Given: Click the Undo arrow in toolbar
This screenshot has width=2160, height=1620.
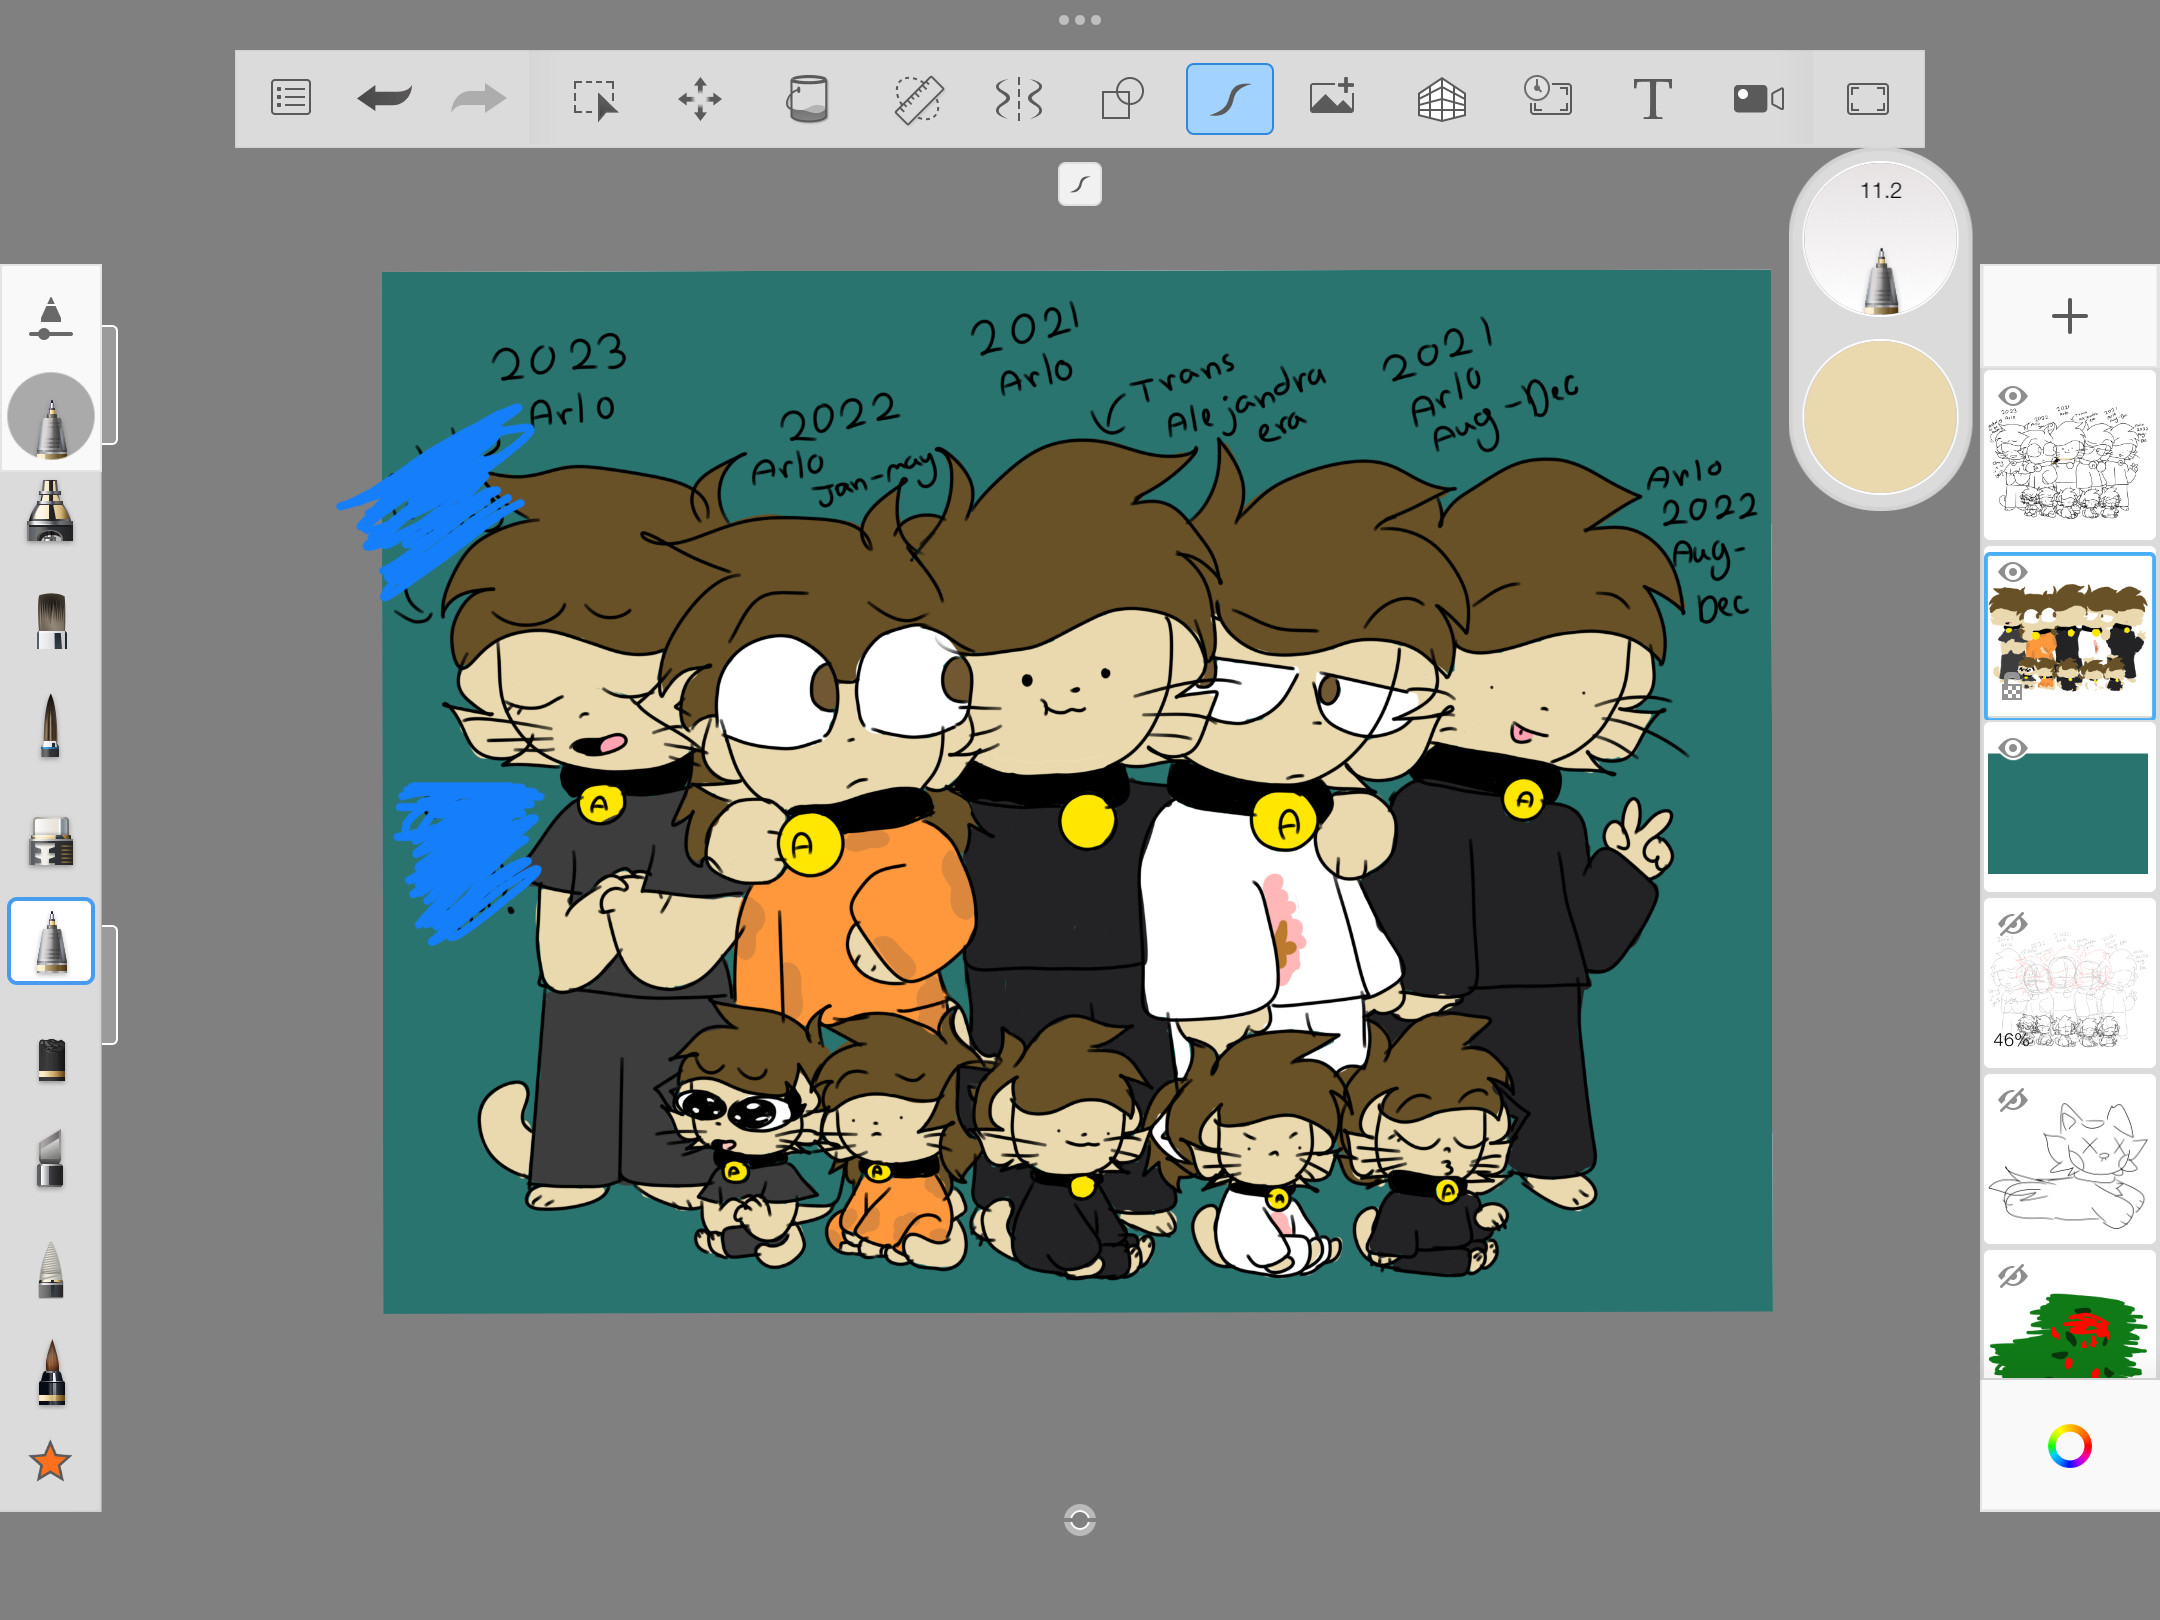Looking at the screenshot, I should pyautogui.click(x=385, y=98).
